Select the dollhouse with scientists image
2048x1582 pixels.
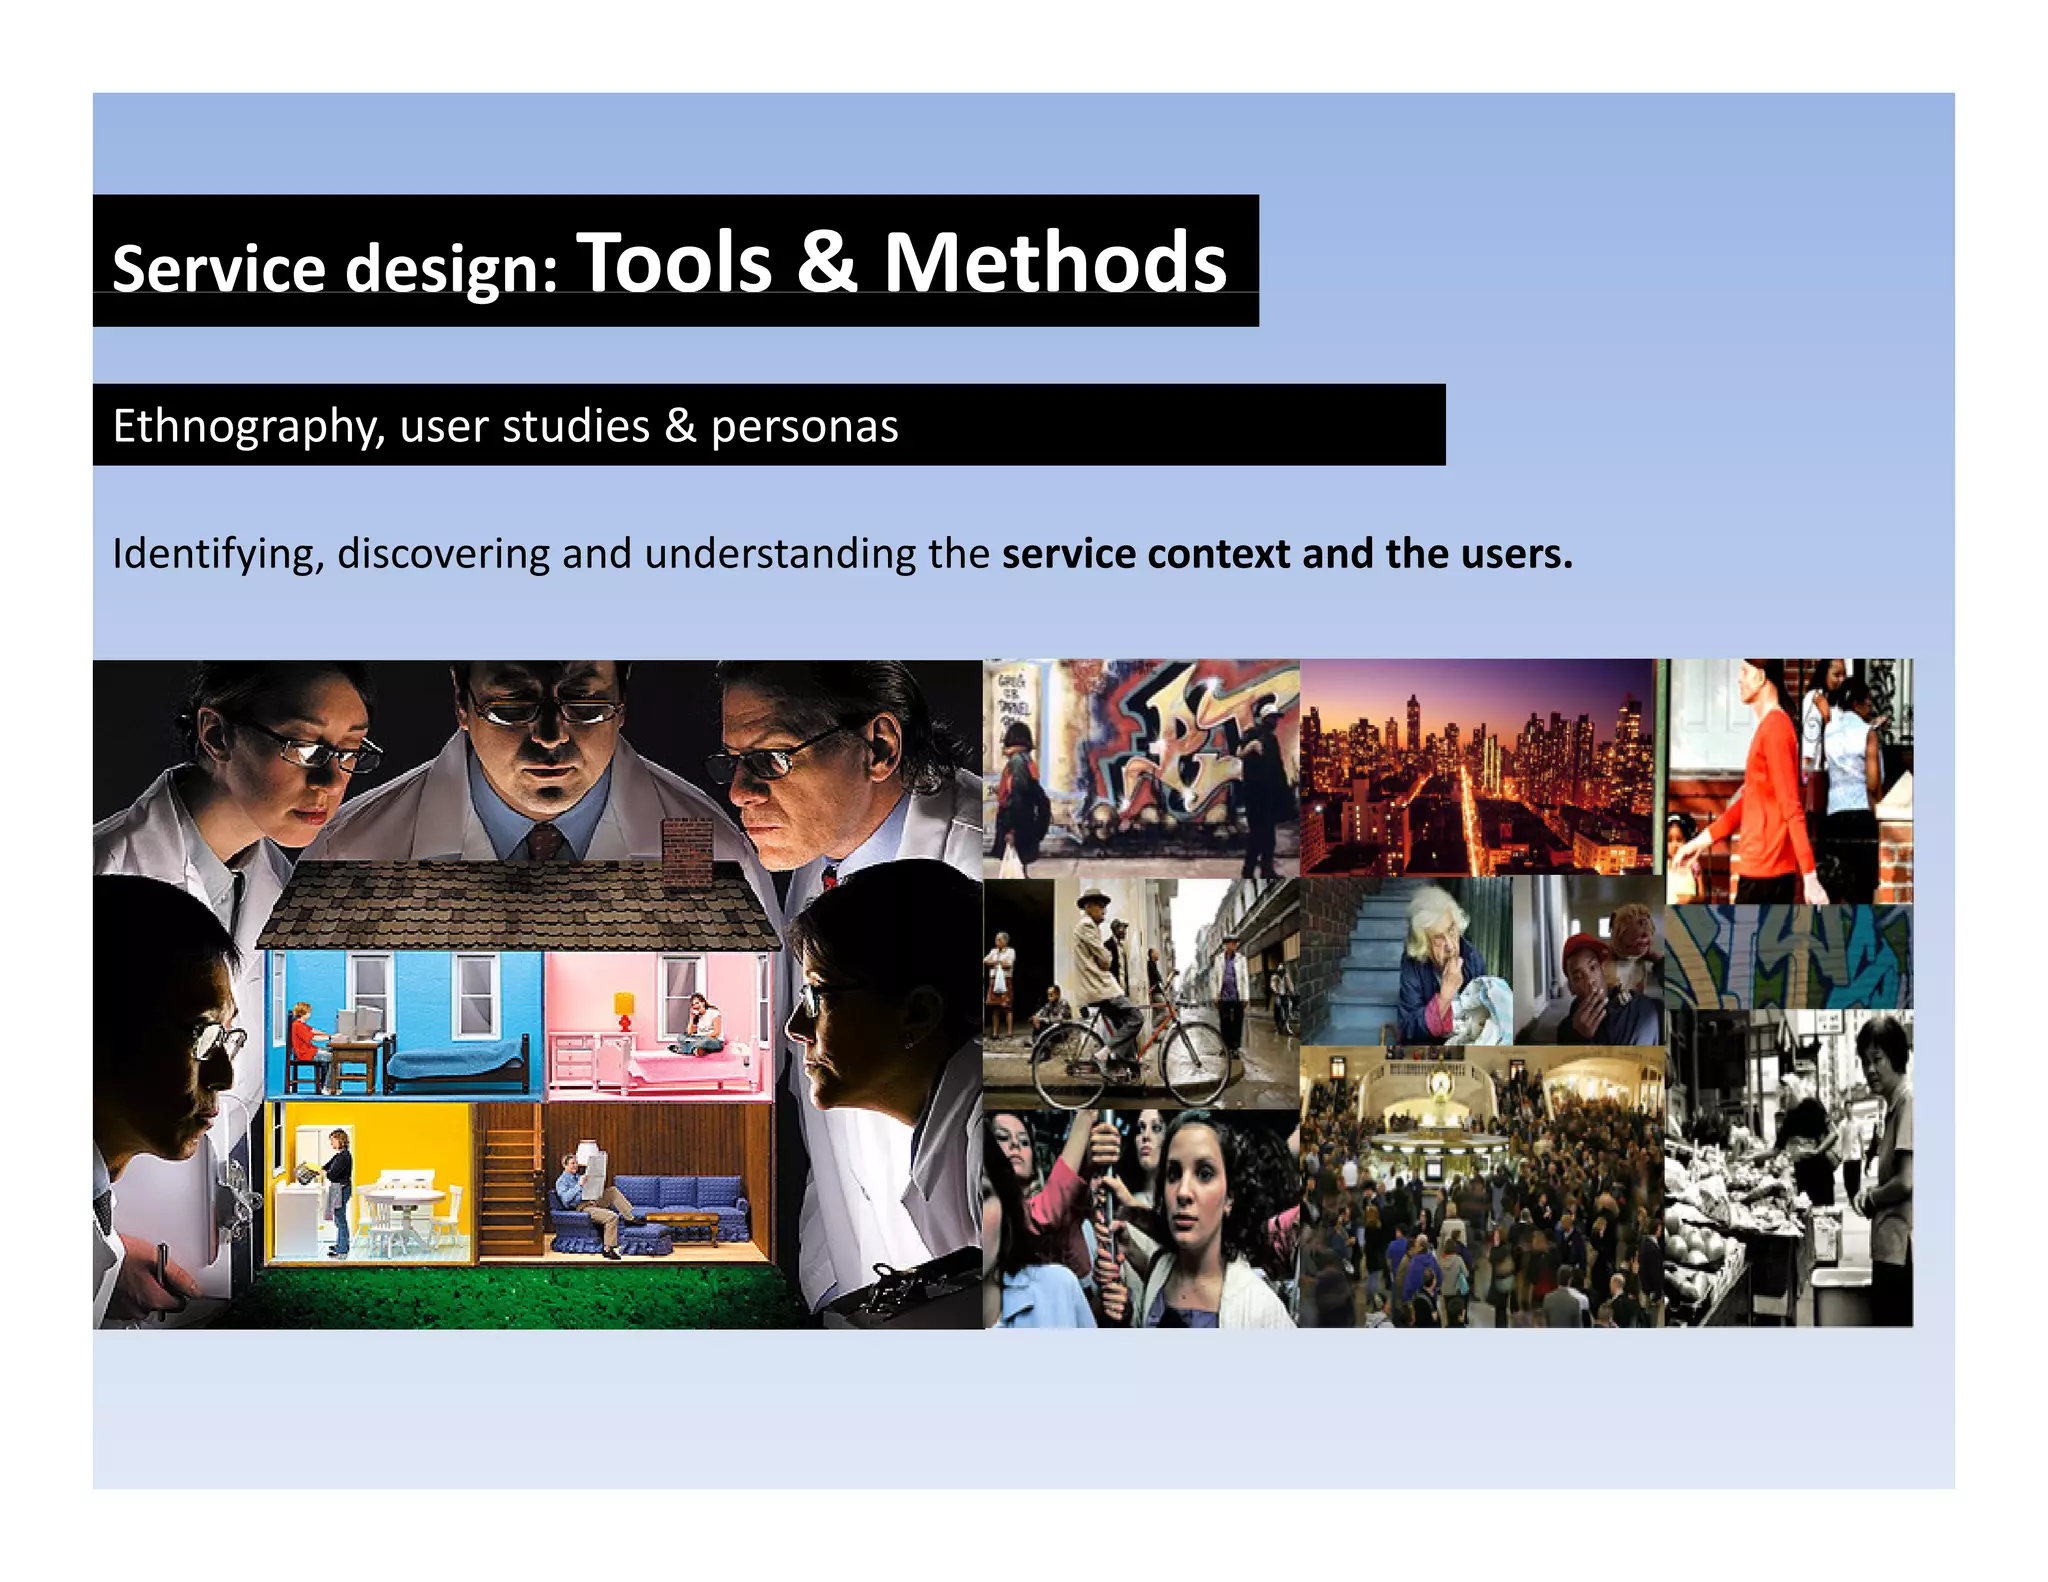pos(538,994)
